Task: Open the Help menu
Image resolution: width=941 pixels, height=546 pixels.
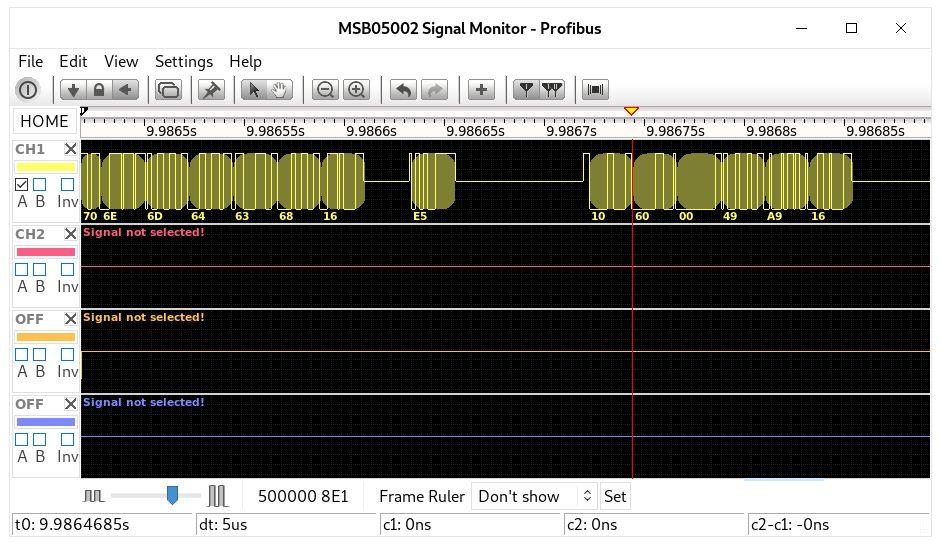Action: [245, 62]
